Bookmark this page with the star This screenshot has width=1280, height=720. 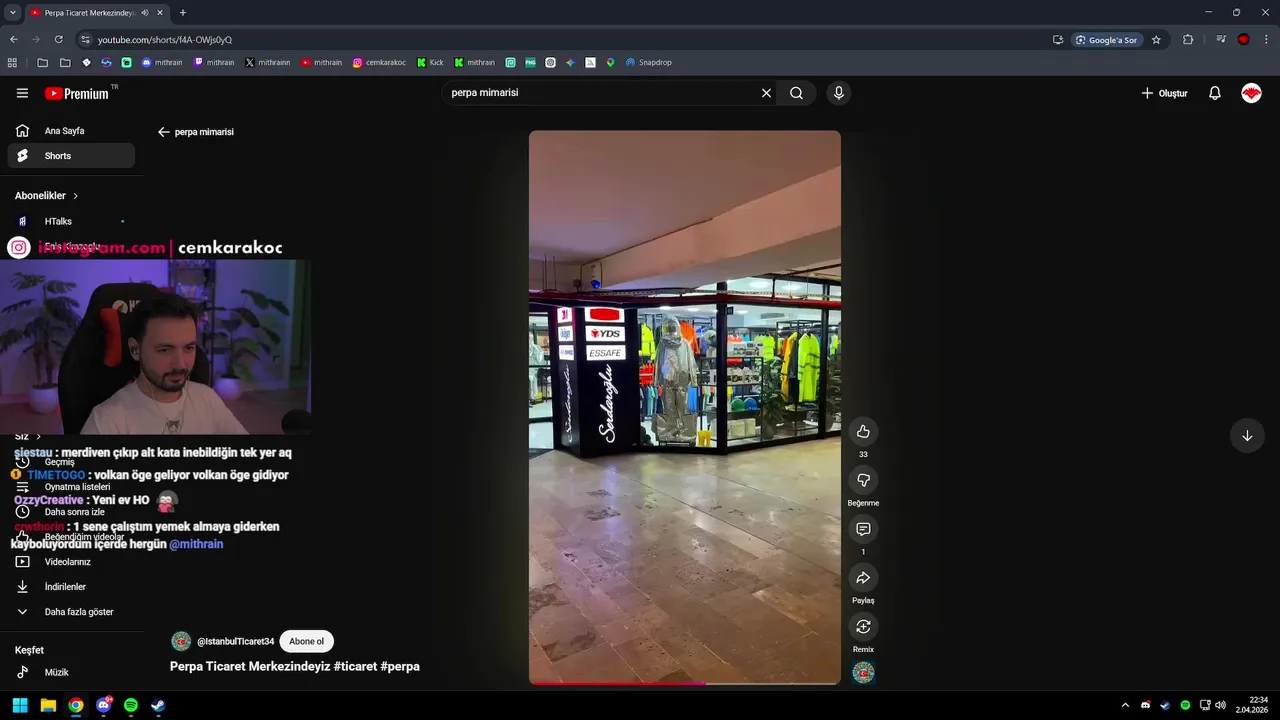[x=1156, y=40]
